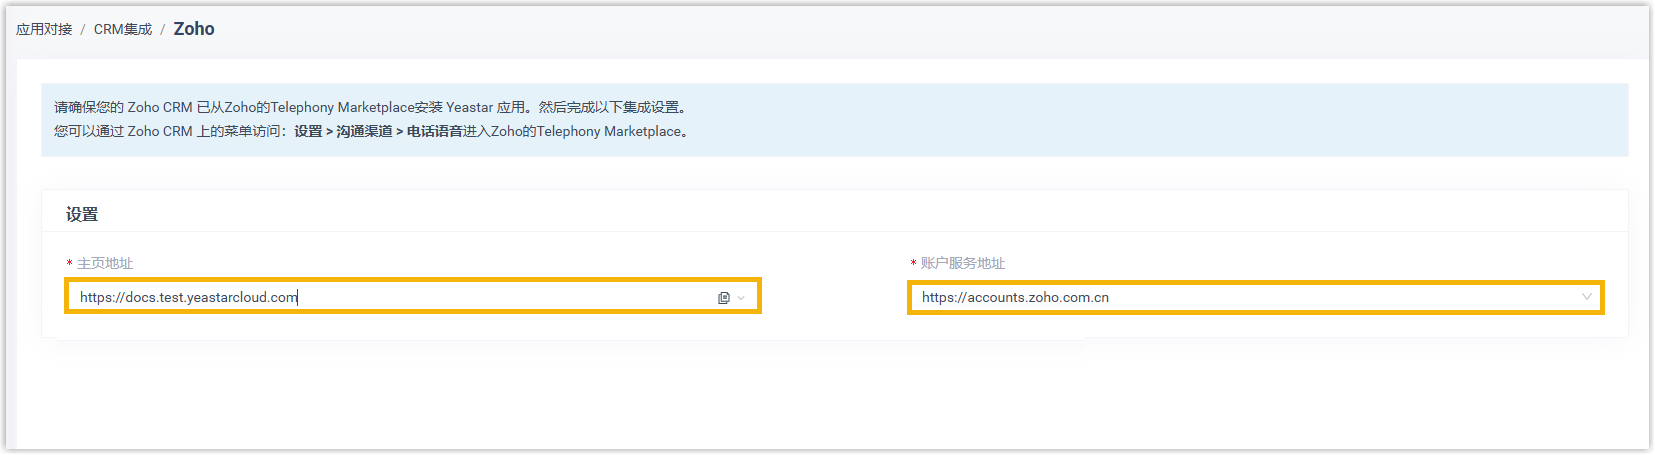
Task: Click the red asterisk beside 主页地址
Action: click(x=70, y=264)
